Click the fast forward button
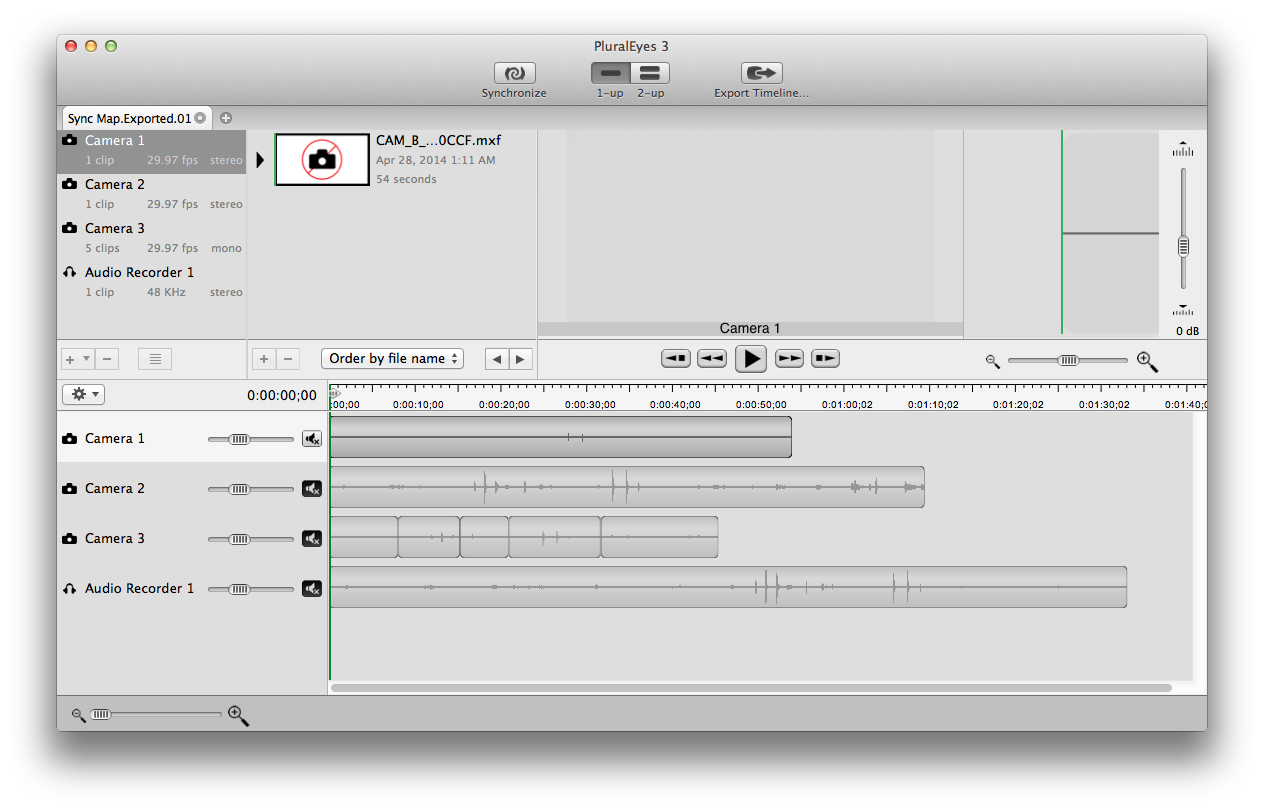The image size is (1264, 810). click(x=790, y=358)
